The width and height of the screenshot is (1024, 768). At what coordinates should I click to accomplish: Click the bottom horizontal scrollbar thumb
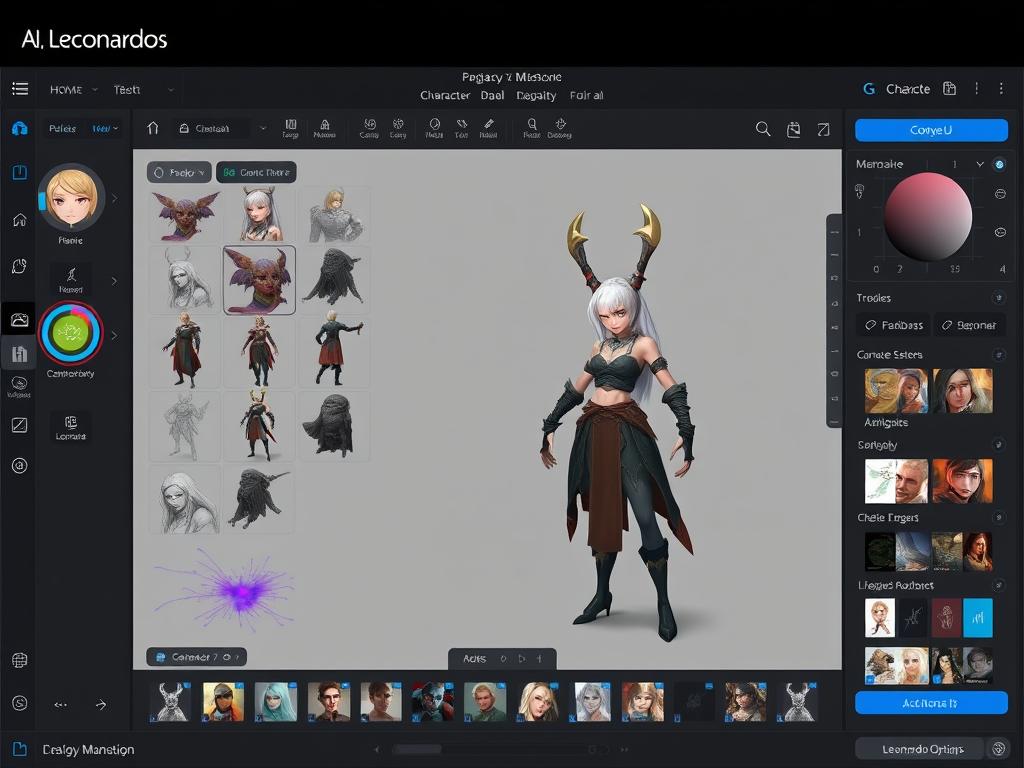point(417,749)
